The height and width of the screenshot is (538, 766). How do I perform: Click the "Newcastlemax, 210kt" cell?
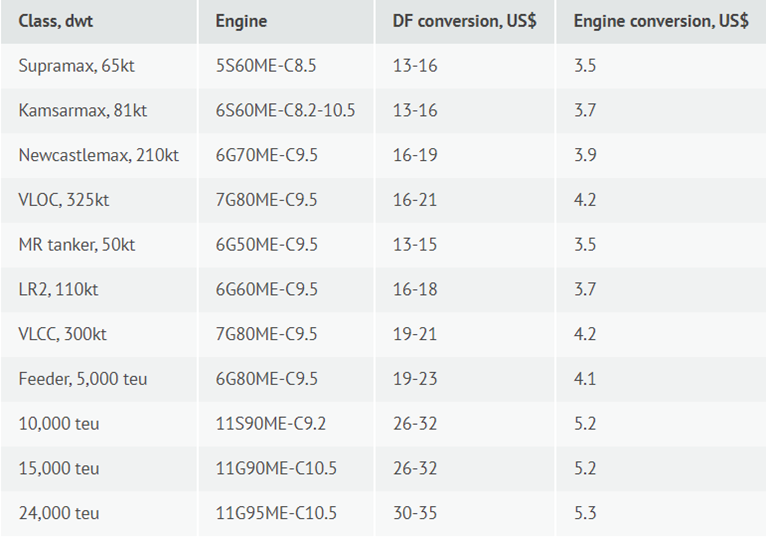[98, 155]
